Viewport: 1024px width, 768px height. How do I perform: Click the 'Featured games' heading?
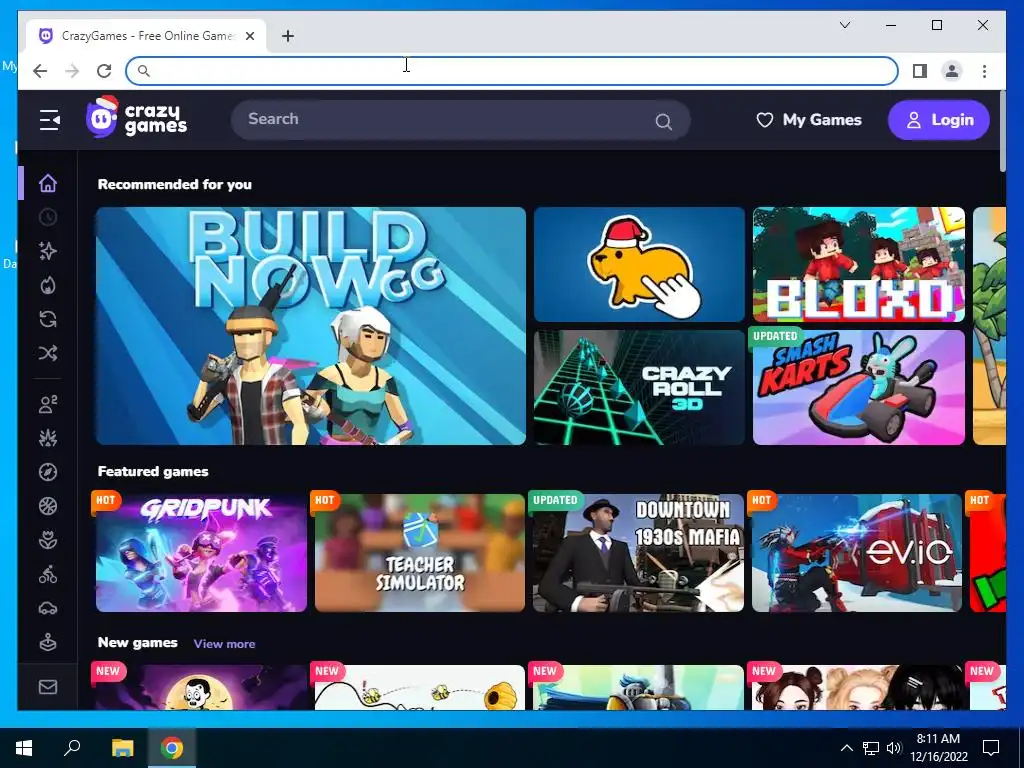click(153, 472)
